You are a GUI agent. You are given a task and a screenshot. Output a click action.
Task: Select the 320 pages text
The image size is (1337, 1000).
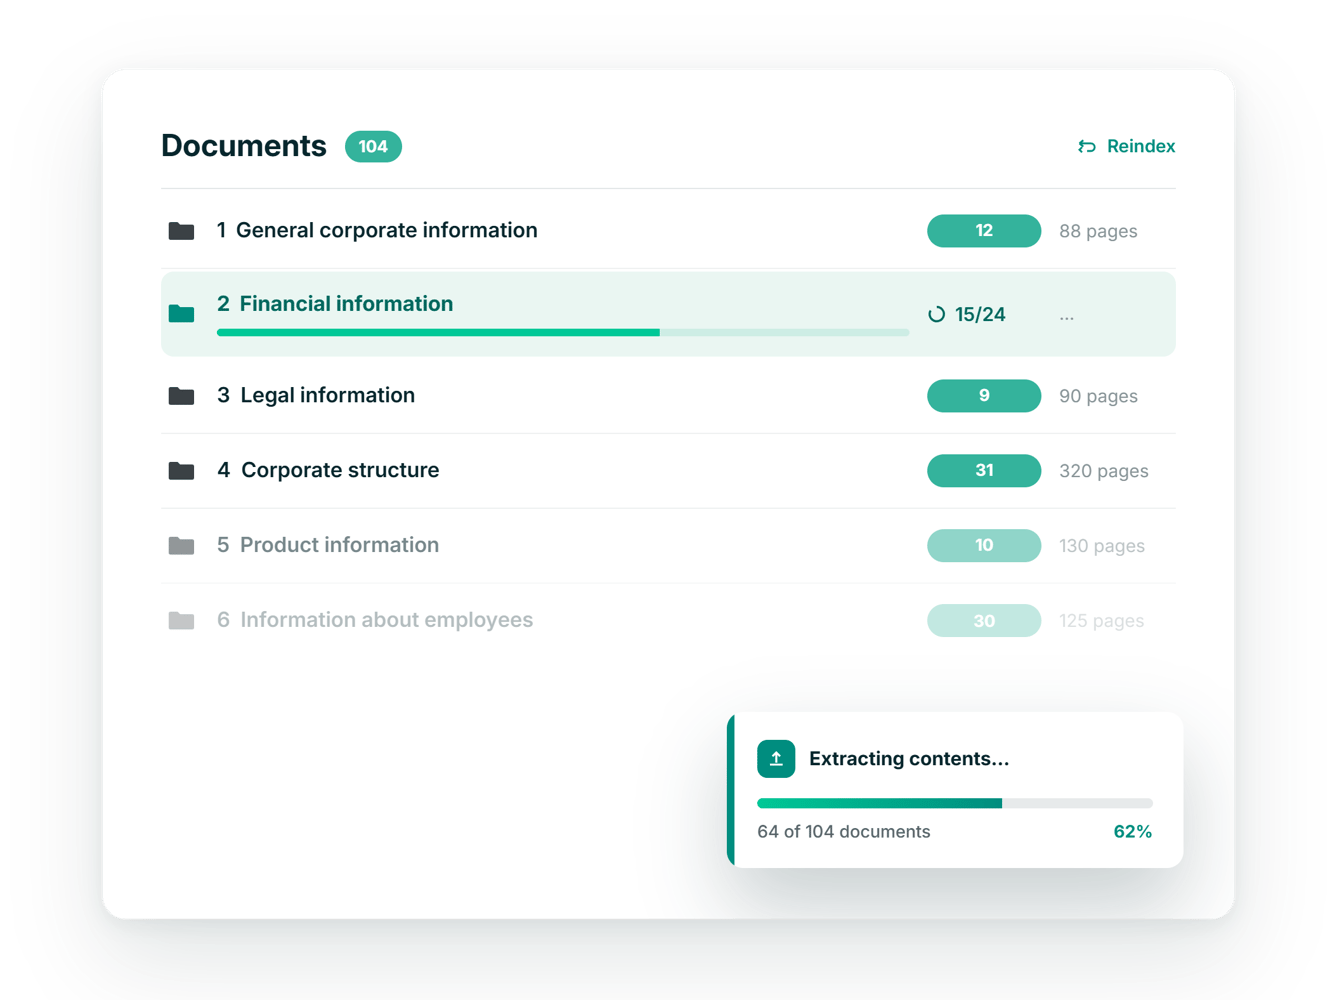(x=1104, y=471)
